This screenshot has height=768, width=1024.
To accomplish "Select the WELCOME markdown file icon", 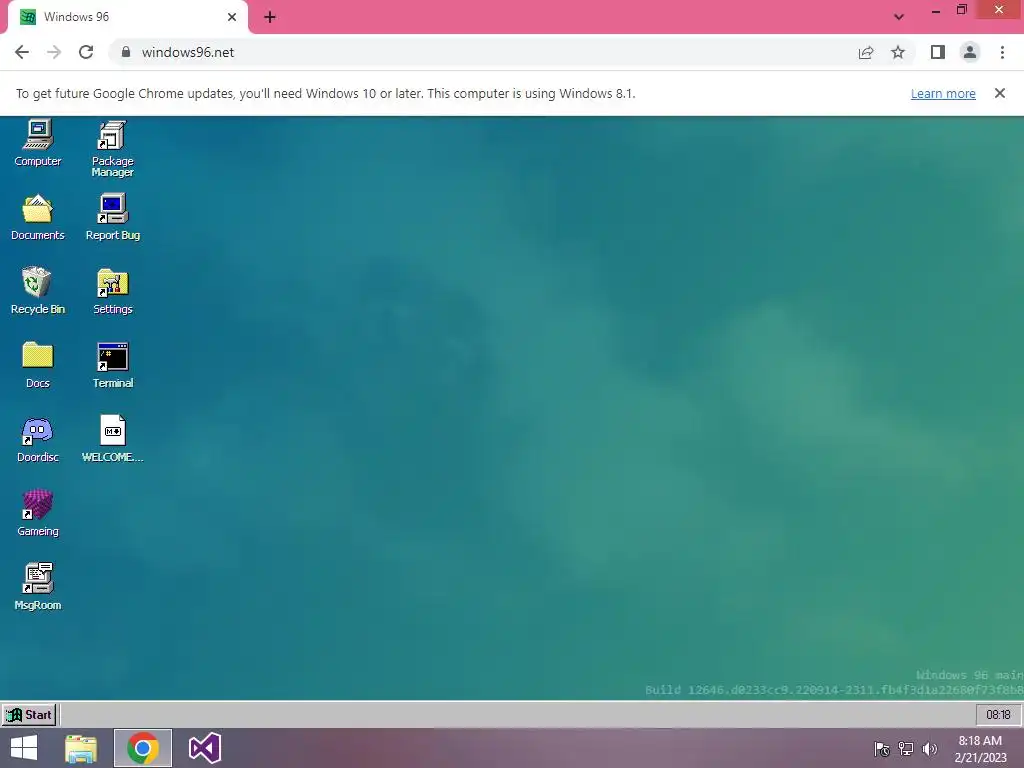I will point(112,440).
